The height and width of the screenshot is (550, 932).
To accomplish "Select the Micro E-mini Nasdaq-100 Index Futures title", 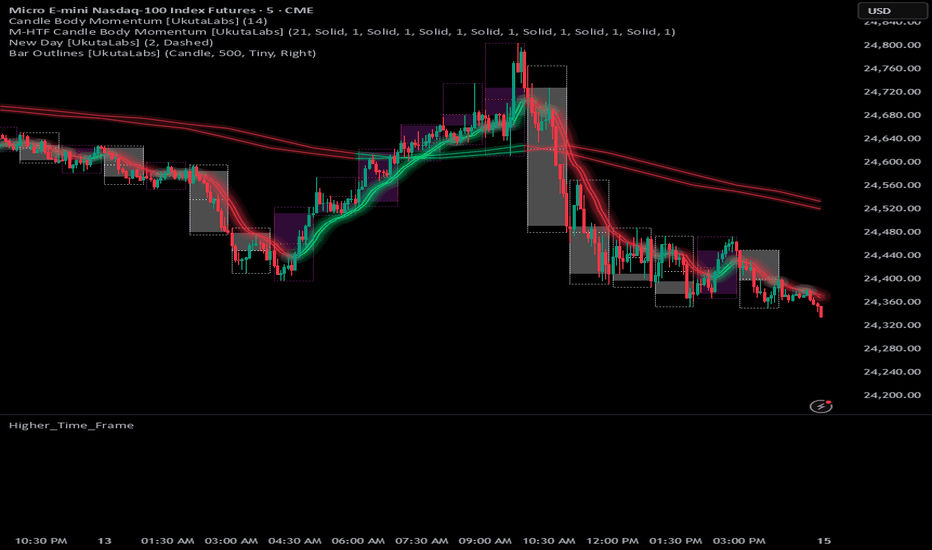I will pos(161,10).
